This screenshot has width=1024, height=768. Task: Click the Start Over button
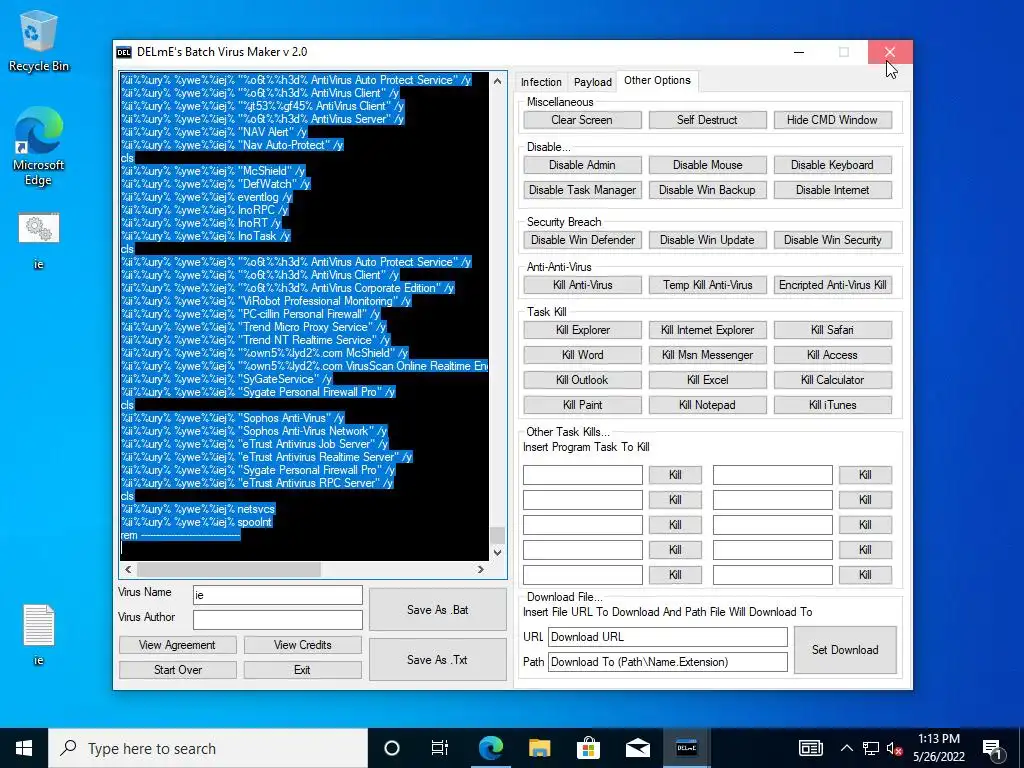point(178,670)
